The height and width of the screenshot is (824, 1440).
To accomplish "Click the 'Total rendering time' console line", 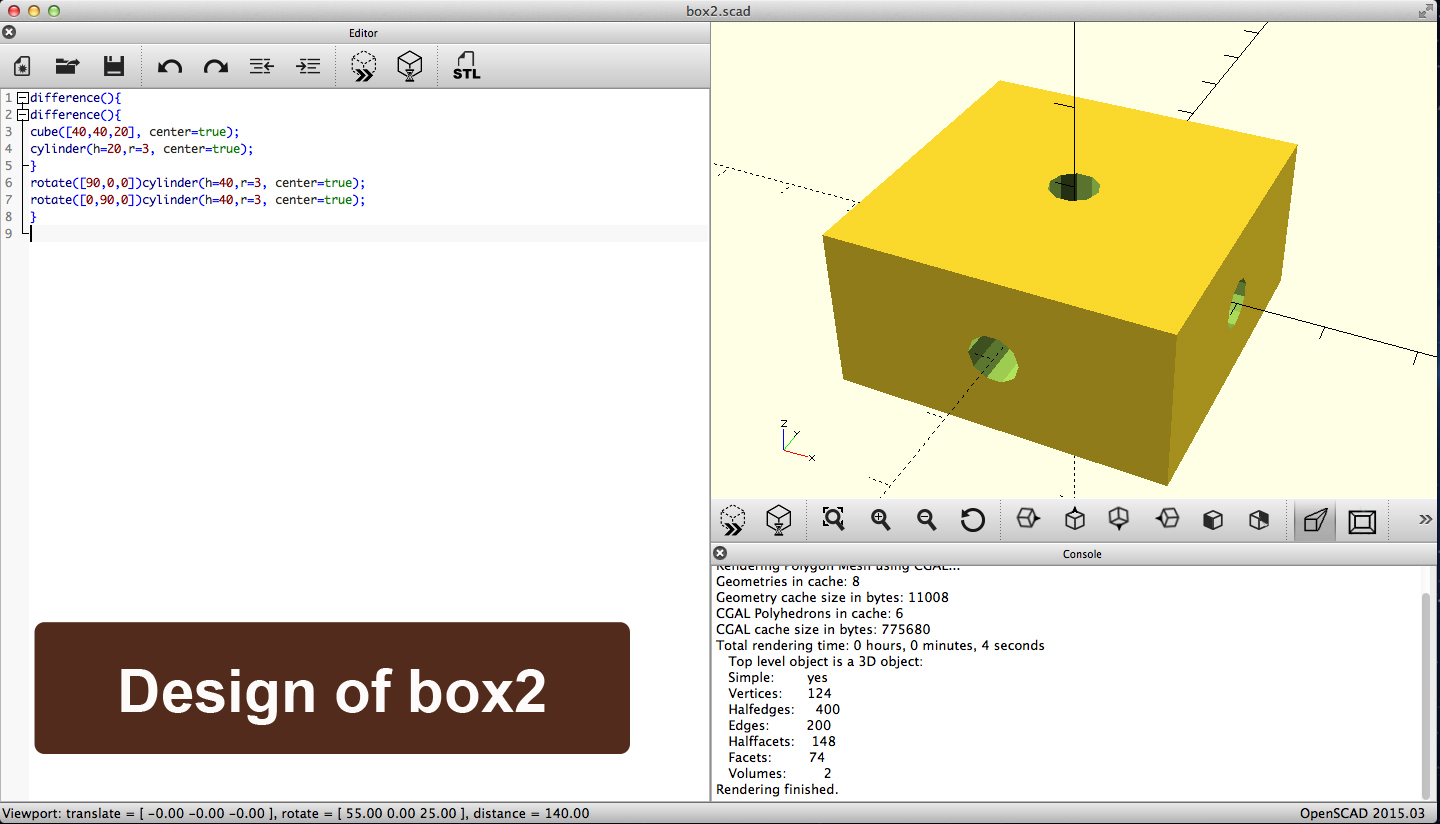I will click(x=880, y=645).
